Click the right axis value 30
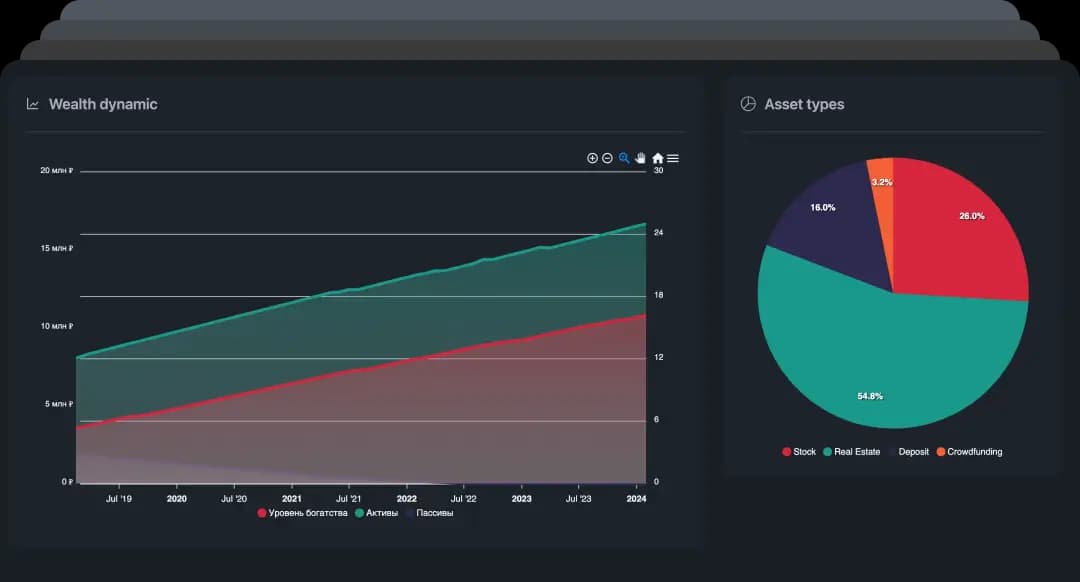Screen dimensions: 1080x582 coord(658,170)
